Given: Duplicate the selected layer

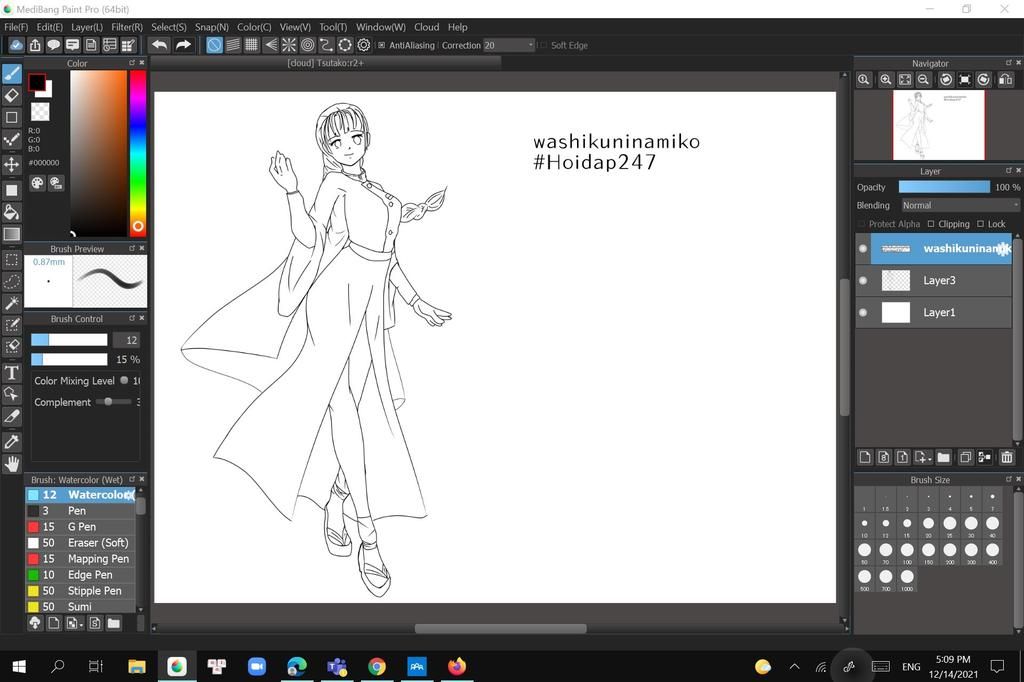Looking at the screenshot, I should tap(965, 457).
